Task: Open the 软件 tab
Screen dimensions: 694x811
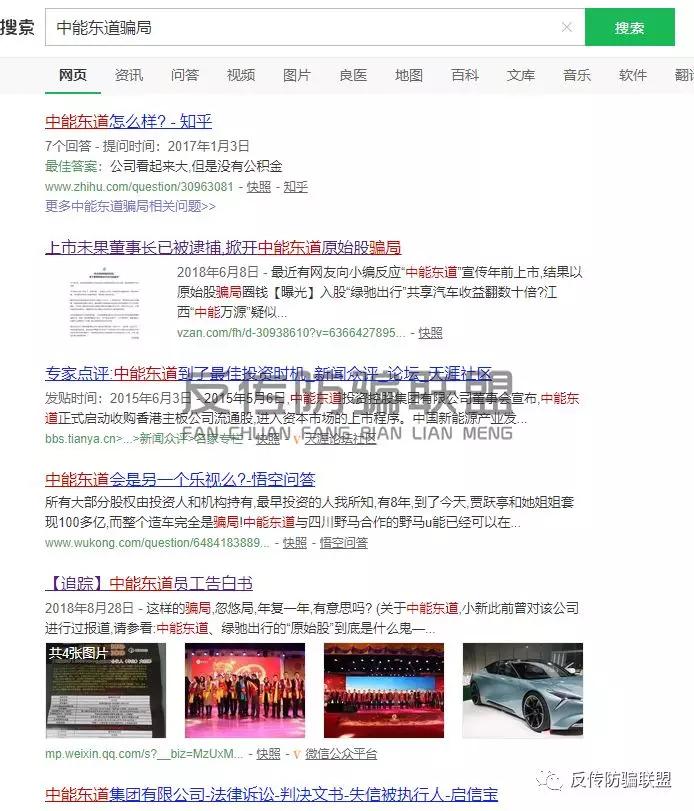Action: click(632, 76)
